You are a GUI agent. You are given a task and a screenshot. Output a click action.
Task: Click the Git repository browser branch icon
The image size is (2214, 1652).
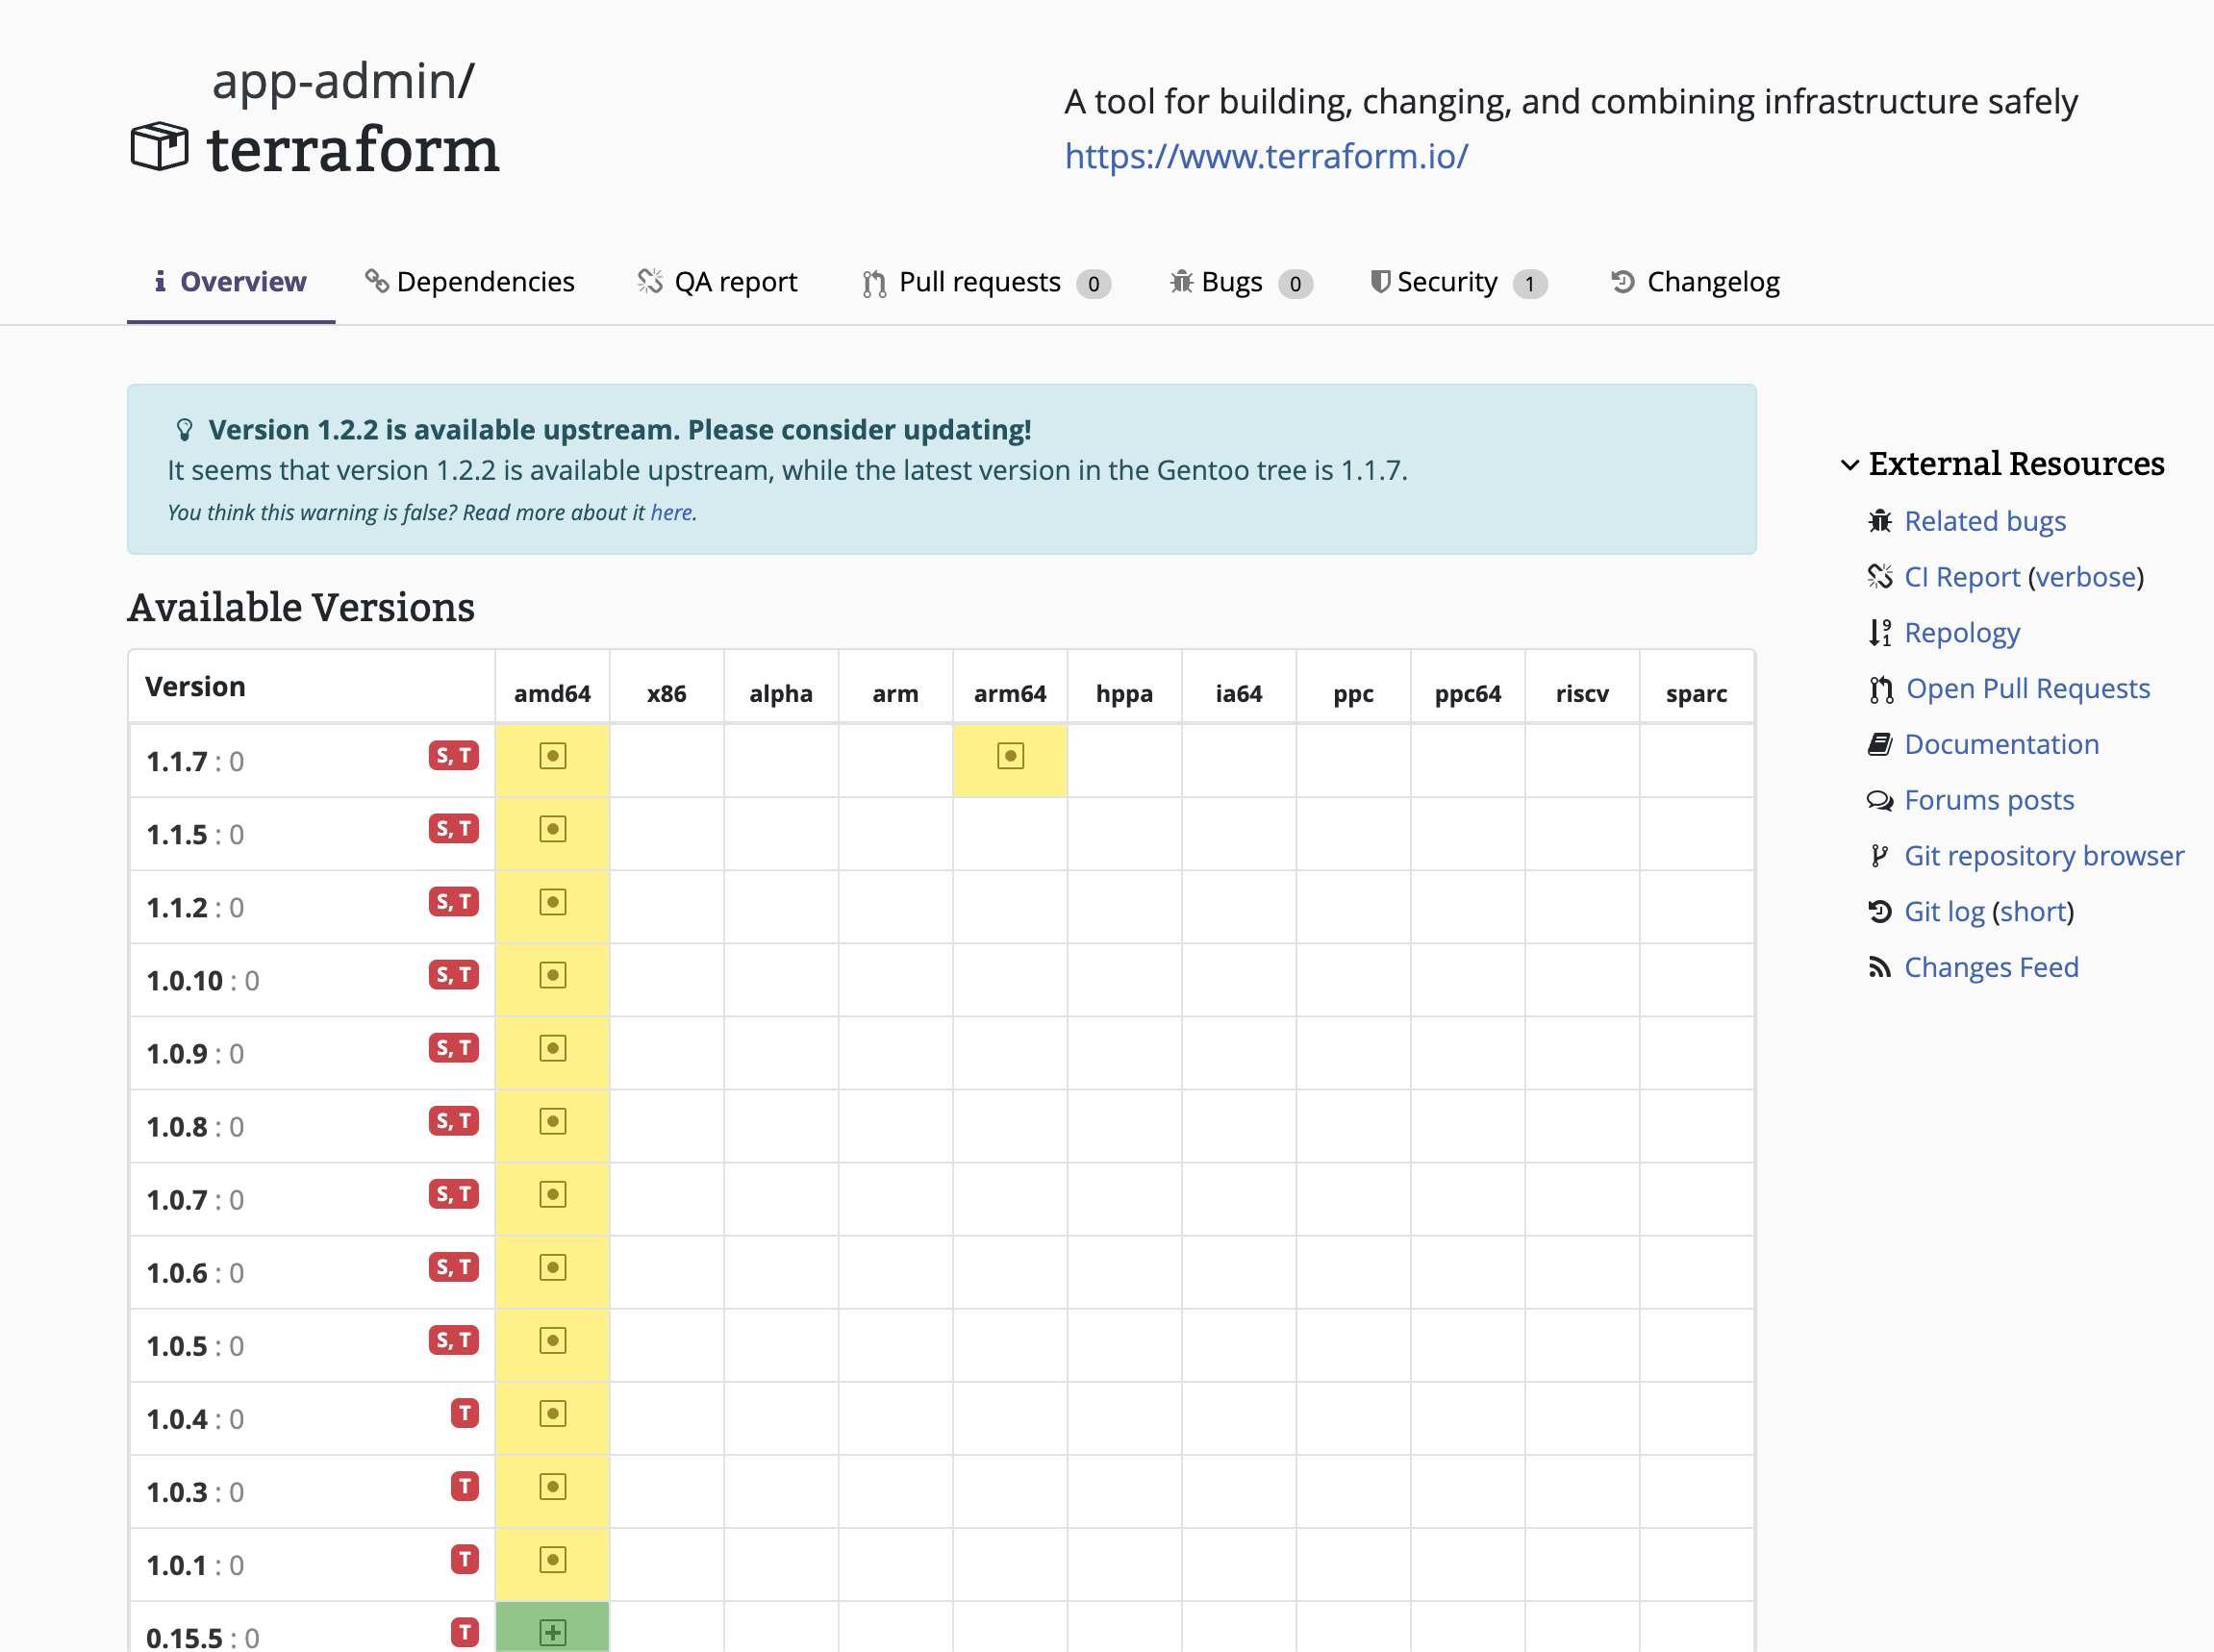pos(1879,856)
